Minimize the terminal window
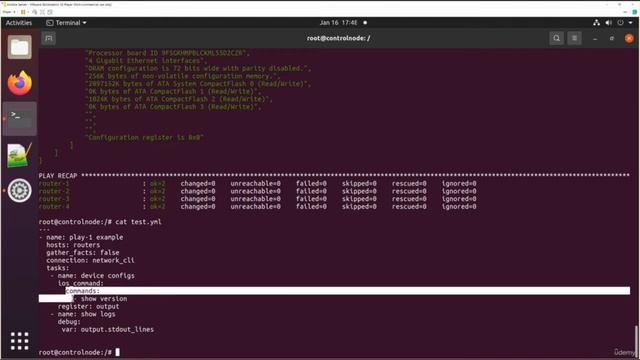This screenshot has width=640, height=360. coord(595,38)
